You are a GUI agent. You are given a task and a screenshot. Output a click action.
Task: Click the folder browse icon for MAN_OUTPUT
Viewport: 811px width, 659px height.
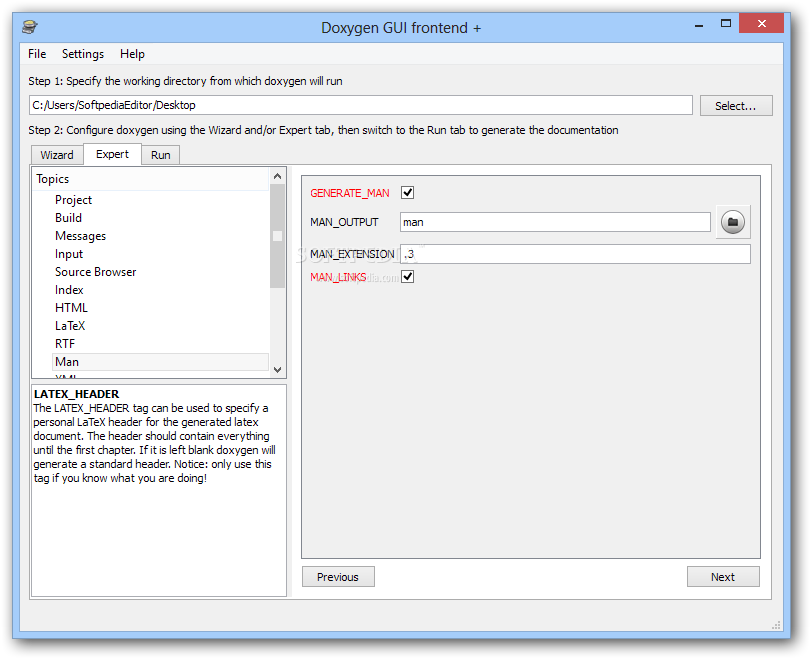[732, 222]
